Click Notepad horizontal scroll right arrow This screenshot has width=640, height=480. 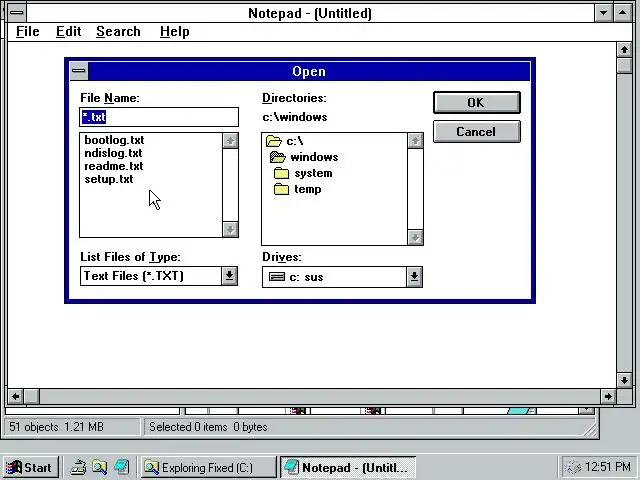point(608,396)
